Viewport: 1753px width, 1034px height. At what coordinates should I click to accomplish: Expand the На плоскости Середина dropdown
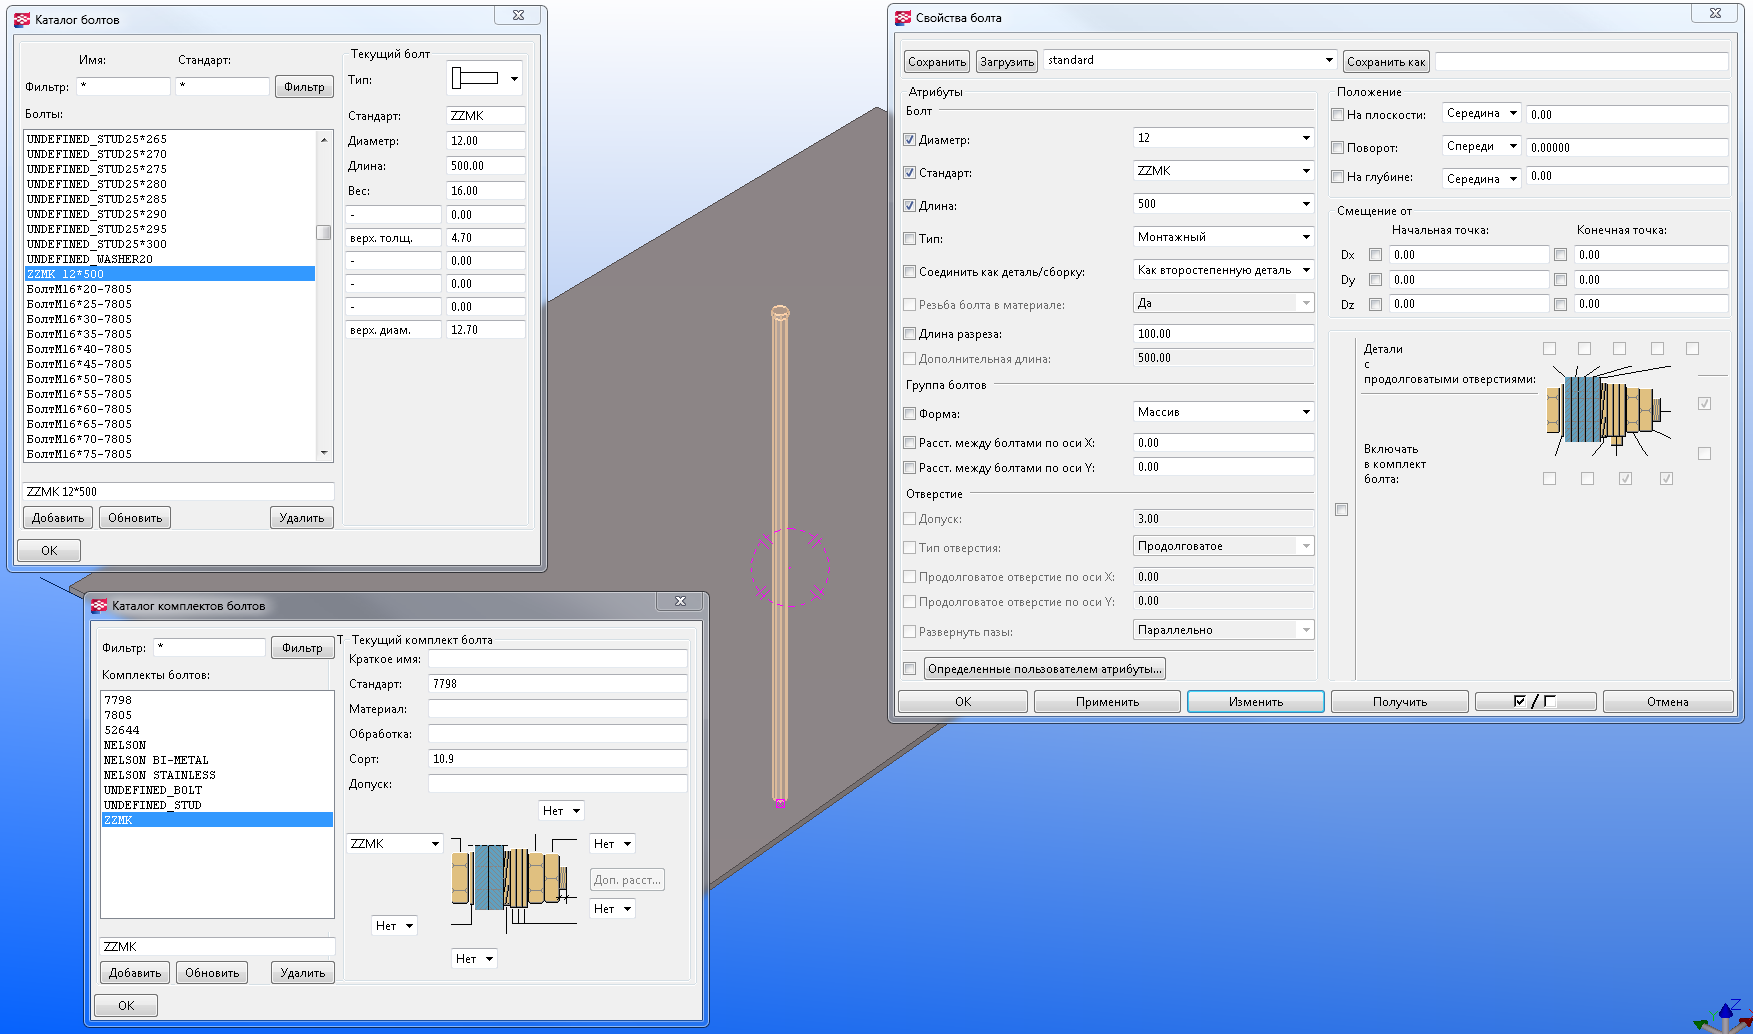[1481, 114]
